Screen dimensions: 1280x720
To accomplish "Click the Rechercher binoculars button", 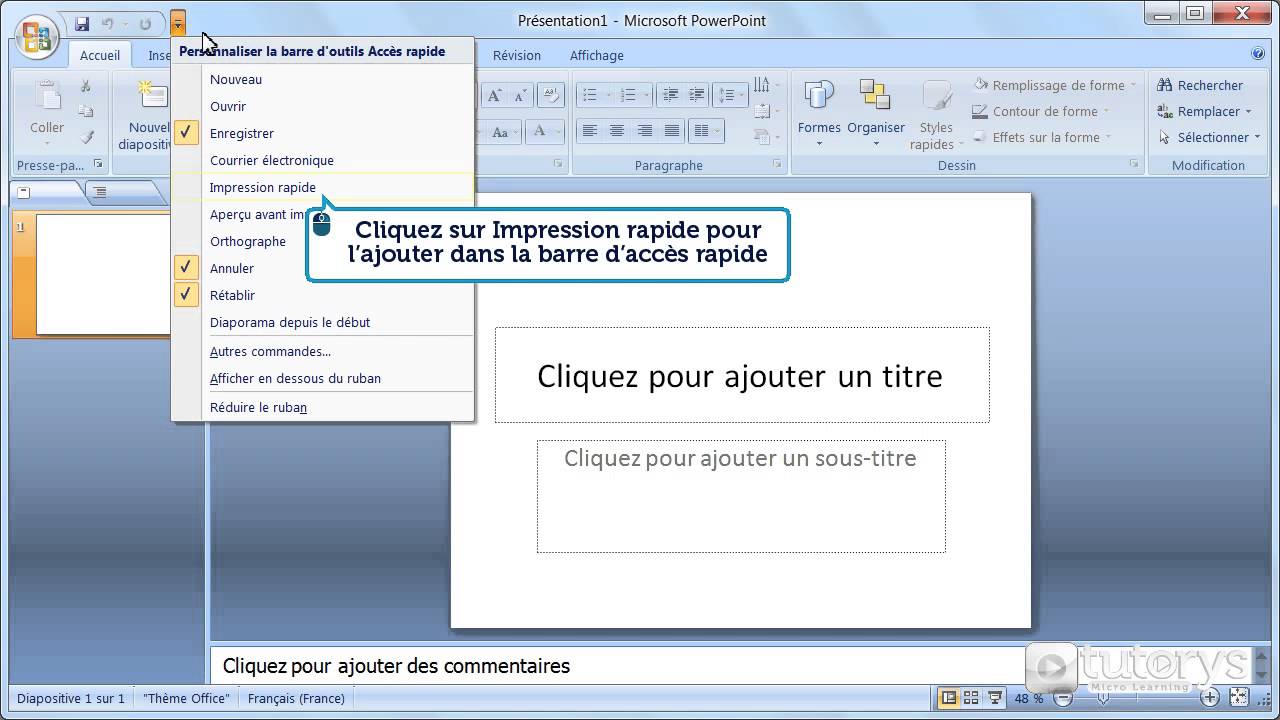I will point(1200,85).
